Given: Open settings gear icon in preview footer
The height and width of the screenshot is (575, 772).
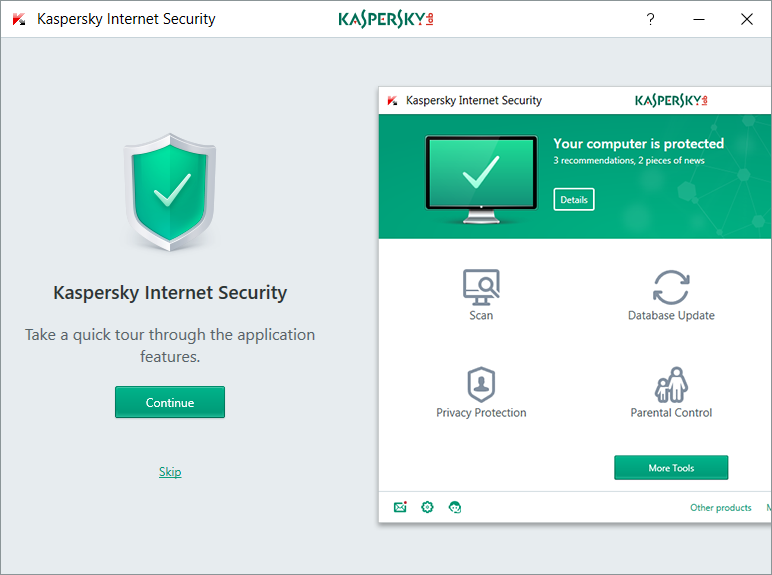Looking at the screenshot, I should pos(427,507).
